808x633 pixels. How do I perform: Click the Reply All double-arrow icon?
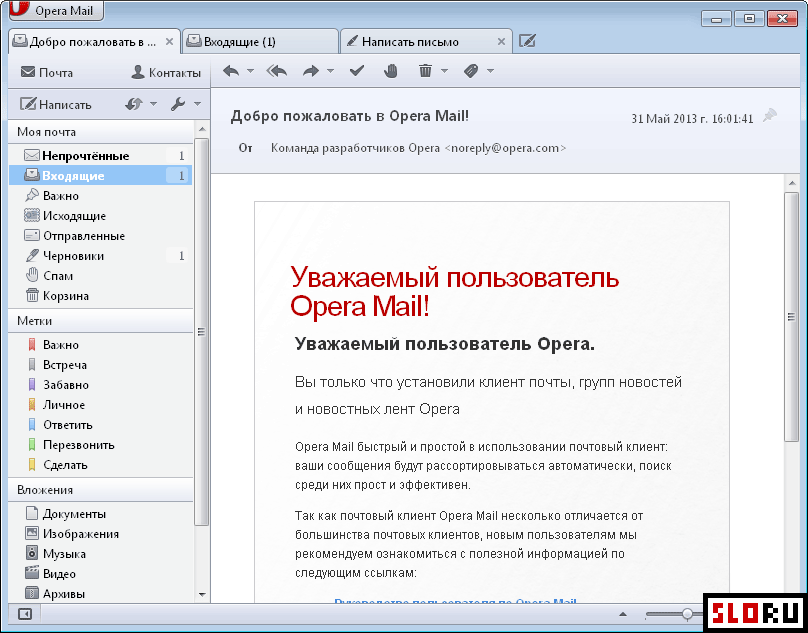coord(277,71)
